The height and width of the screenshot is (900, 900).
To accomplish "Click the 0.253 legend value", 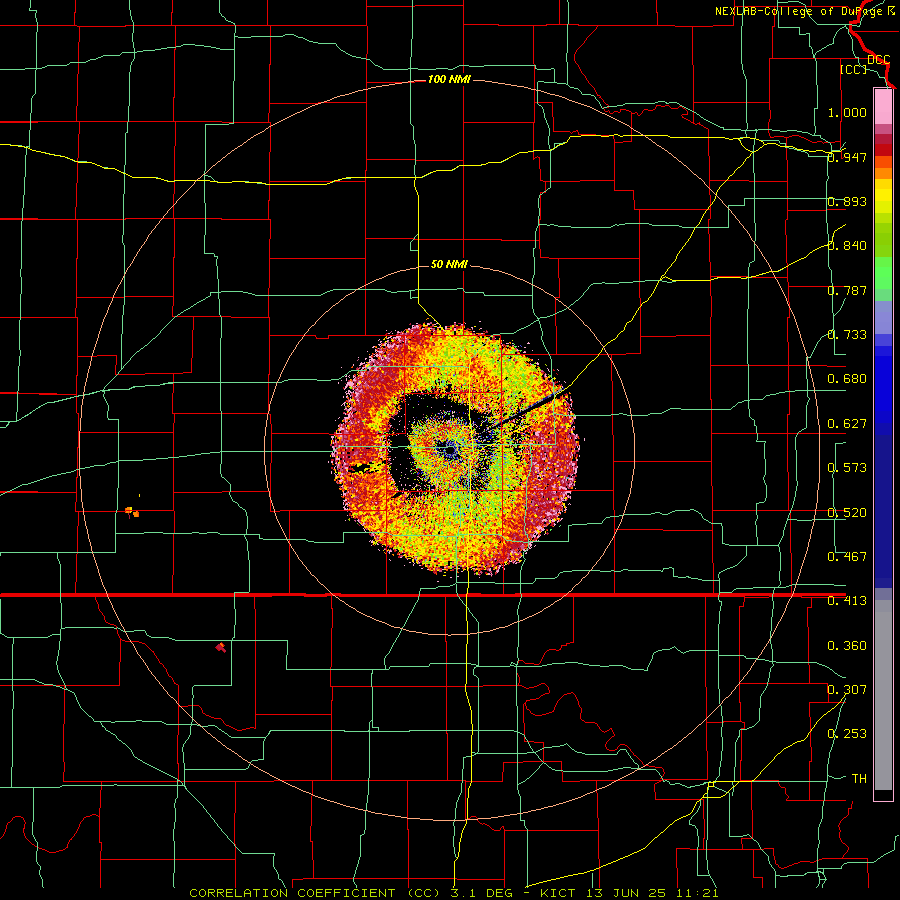I will [x=847, y=734].
